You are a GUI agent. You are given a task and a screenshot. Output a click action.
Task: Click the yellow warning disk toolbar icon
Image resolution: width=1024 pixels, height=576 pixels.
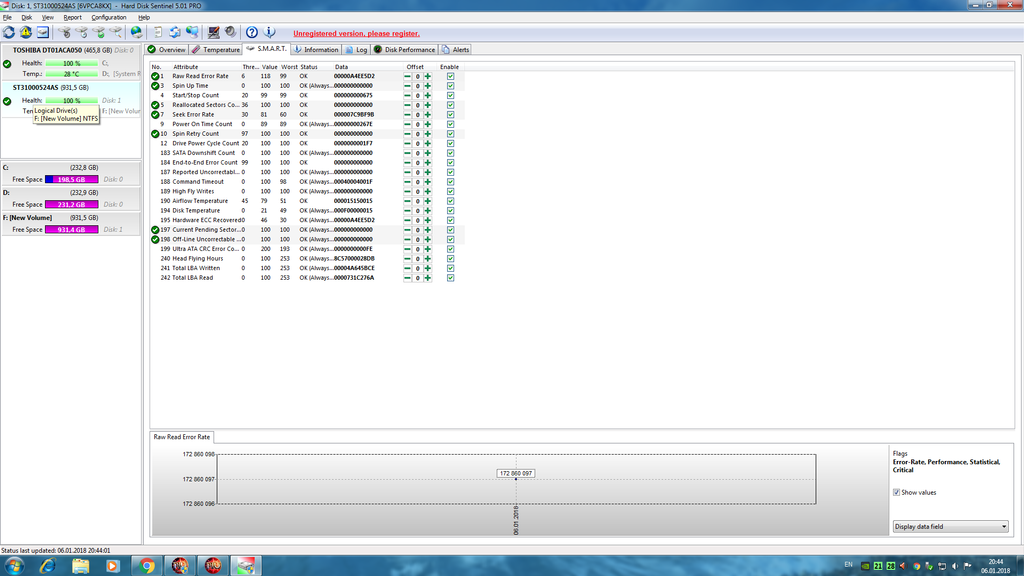point(25,32)
